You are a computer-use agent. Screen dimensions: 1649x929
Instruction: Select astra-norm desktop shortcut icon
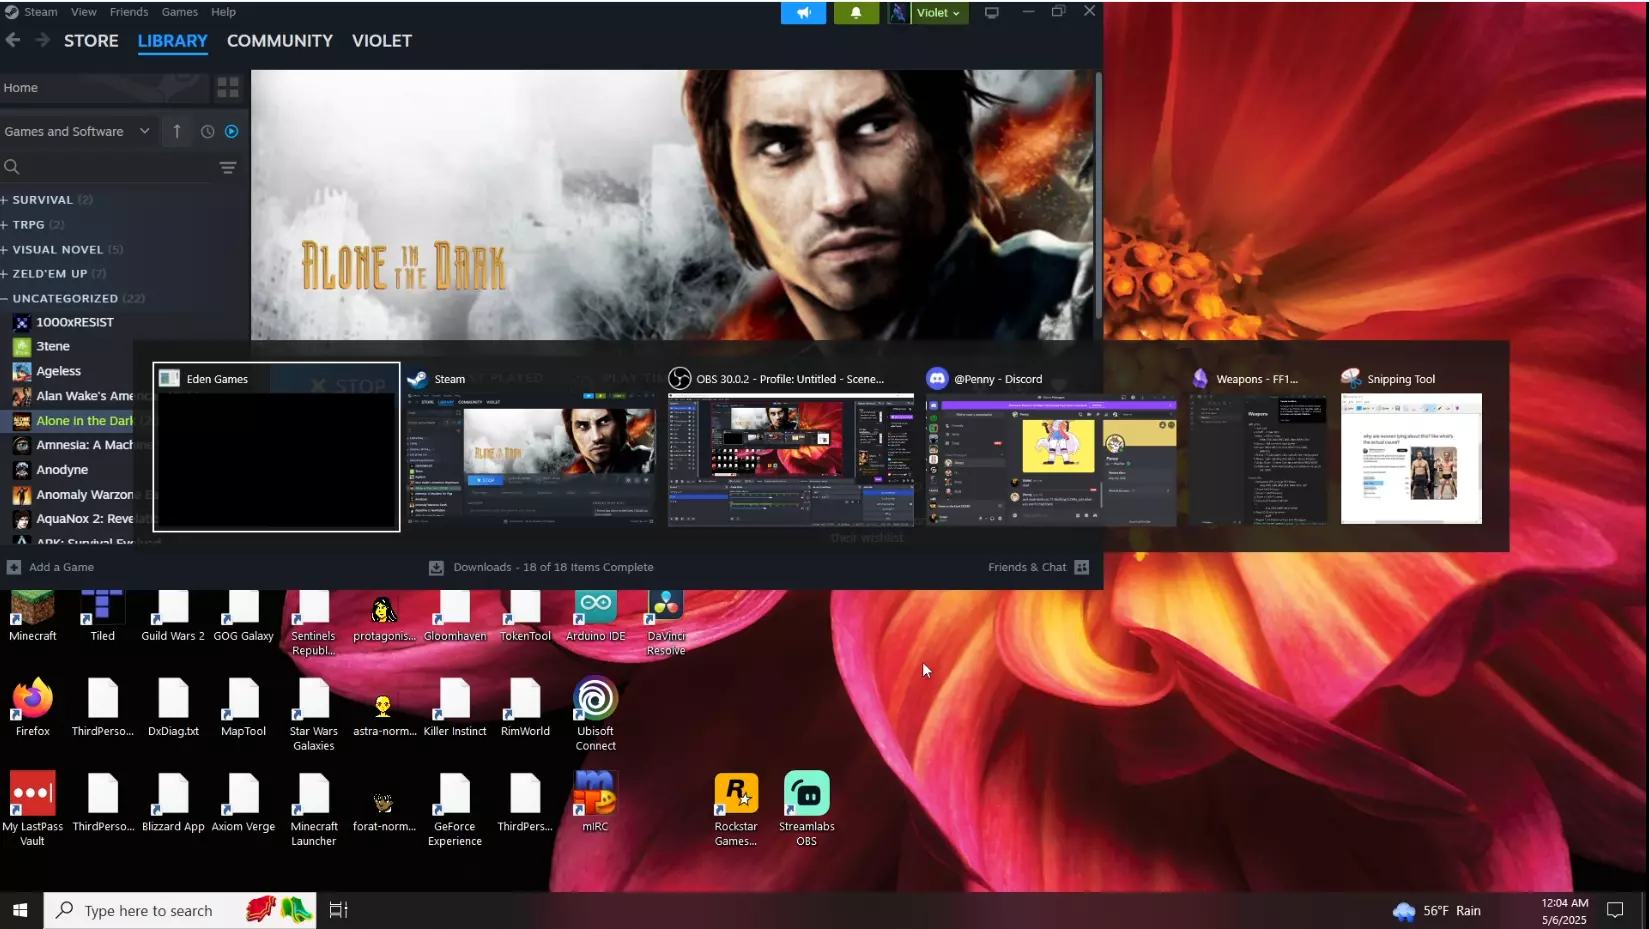click(384, 714)
